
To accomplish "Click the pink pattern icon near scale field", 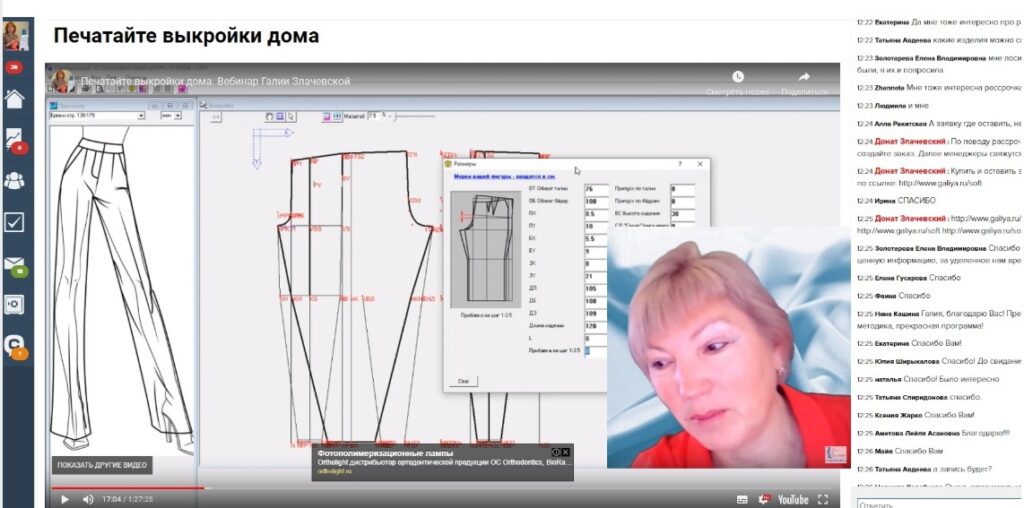I will (x=327, y=116).
